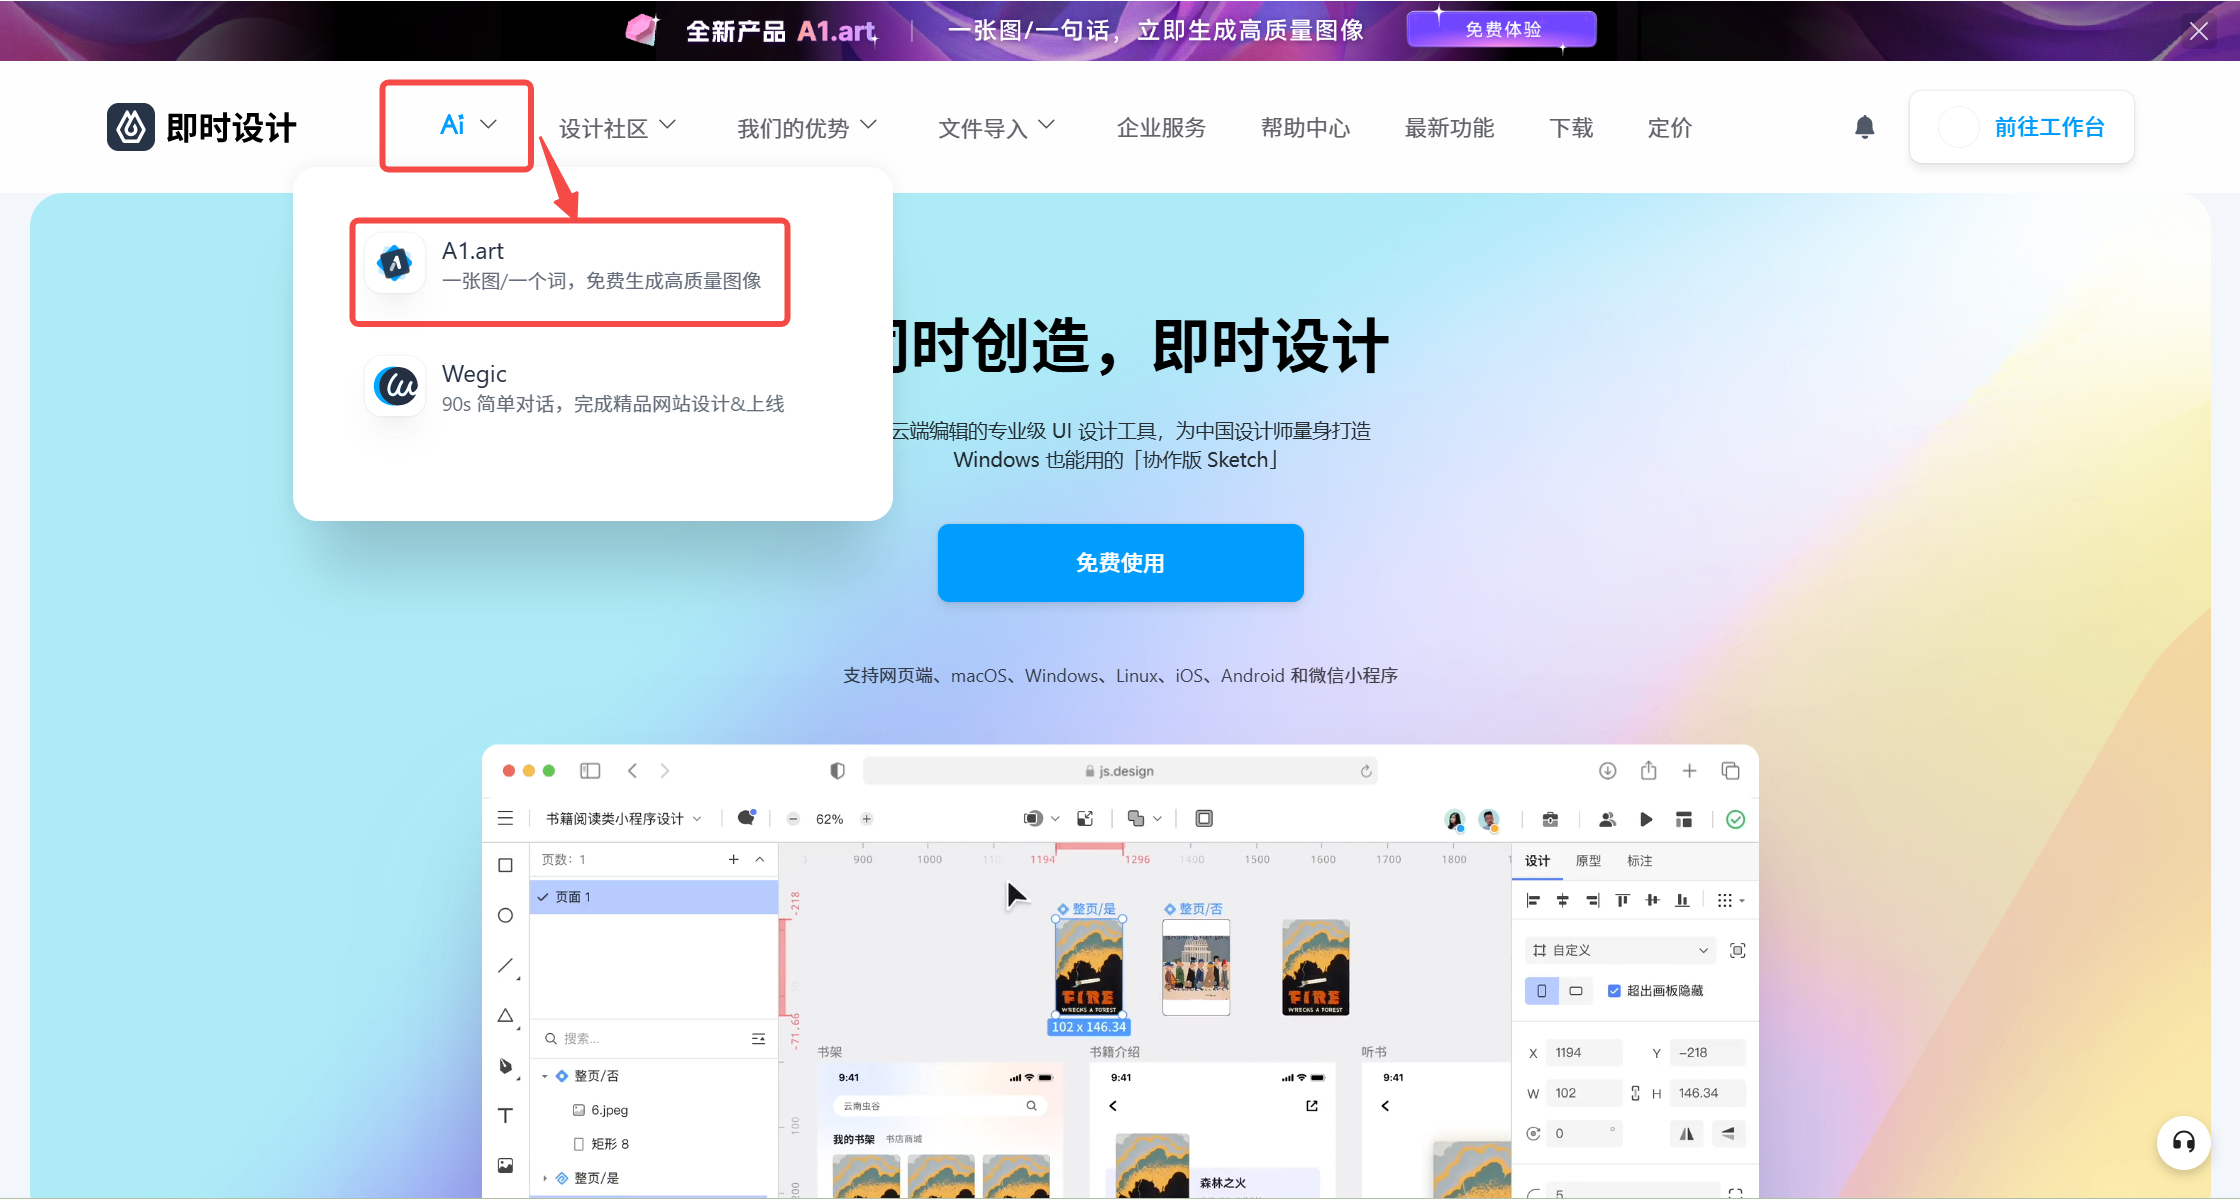
Task: Select the triangle shape tool
Action: click(x=506, y=1015)
